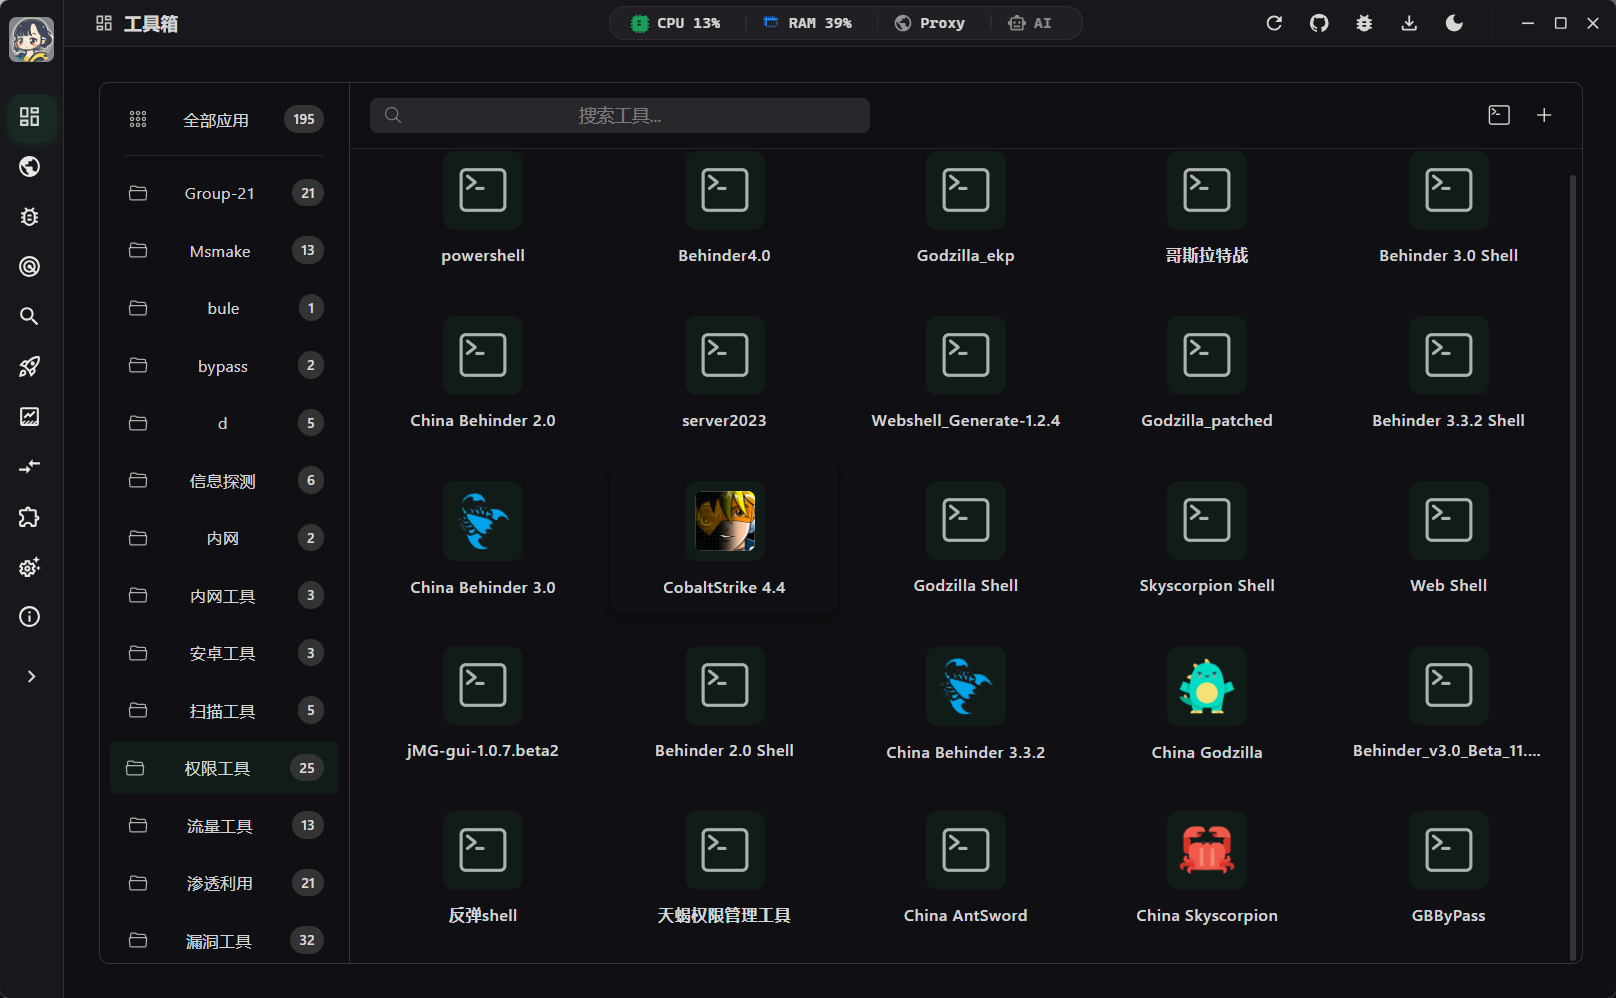
Task: Launch China Godzilla dinosaur icon
Action: pyautogui.click(x=1207, y=686)
